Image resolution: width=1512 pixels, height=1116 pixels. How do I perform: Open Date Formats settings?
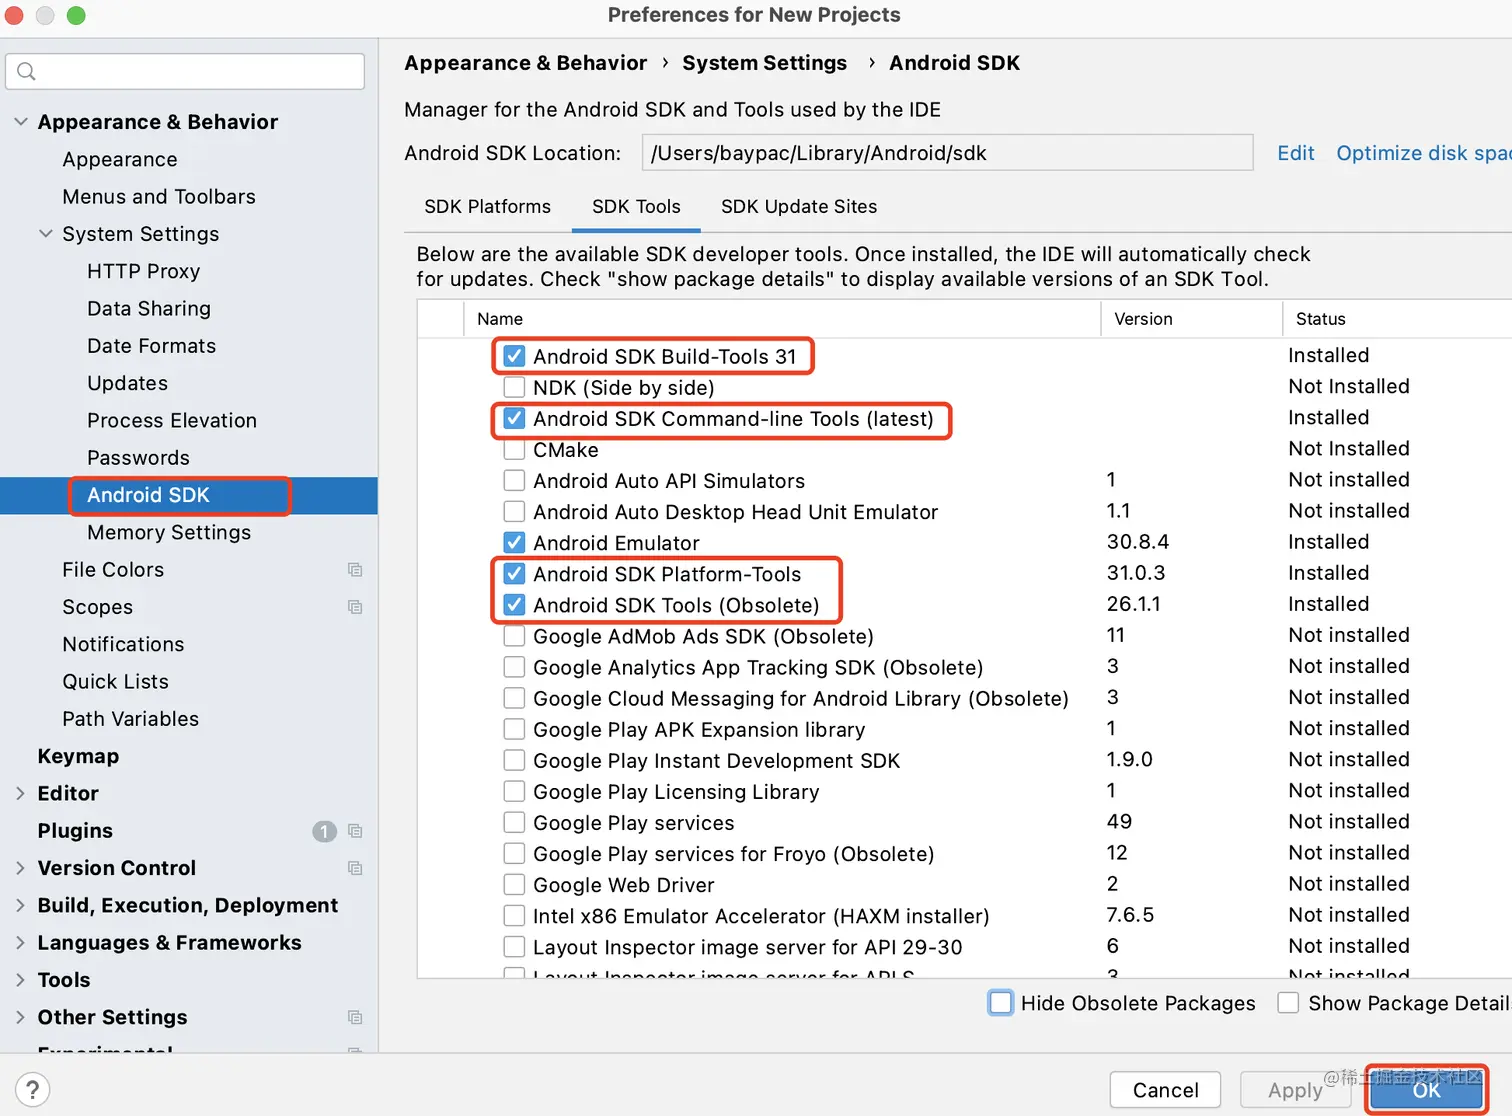coord(152,346)
